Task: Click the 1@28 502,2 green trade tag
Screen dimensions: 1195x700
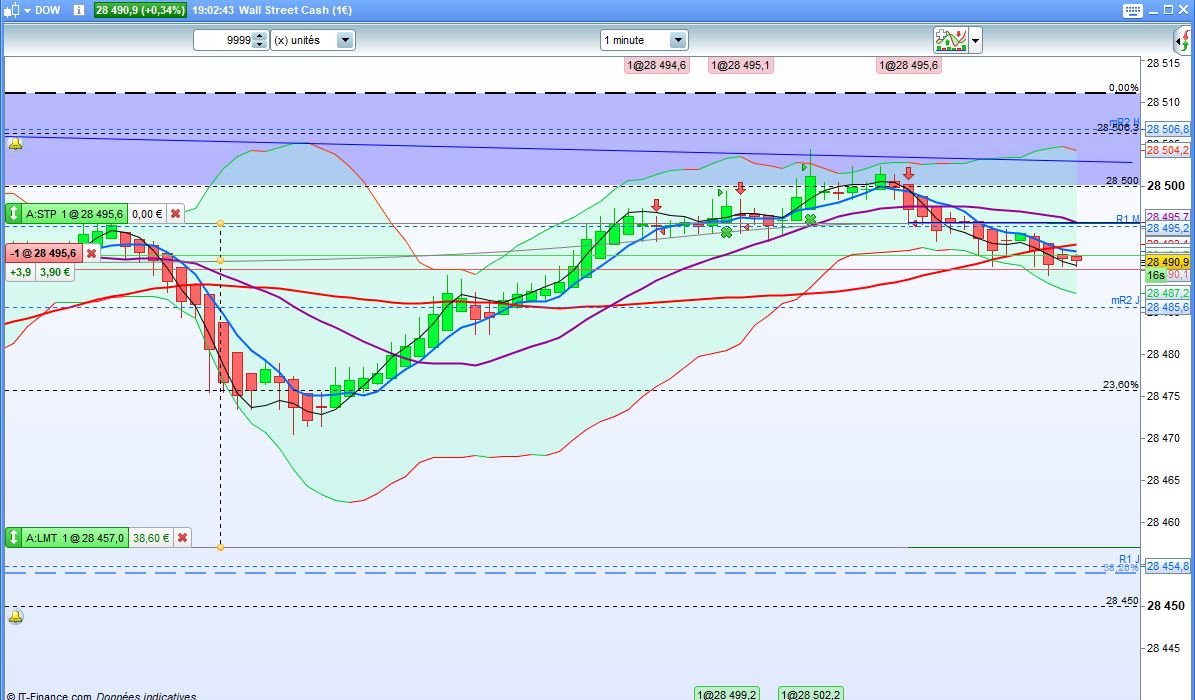Action: (811, 694)
